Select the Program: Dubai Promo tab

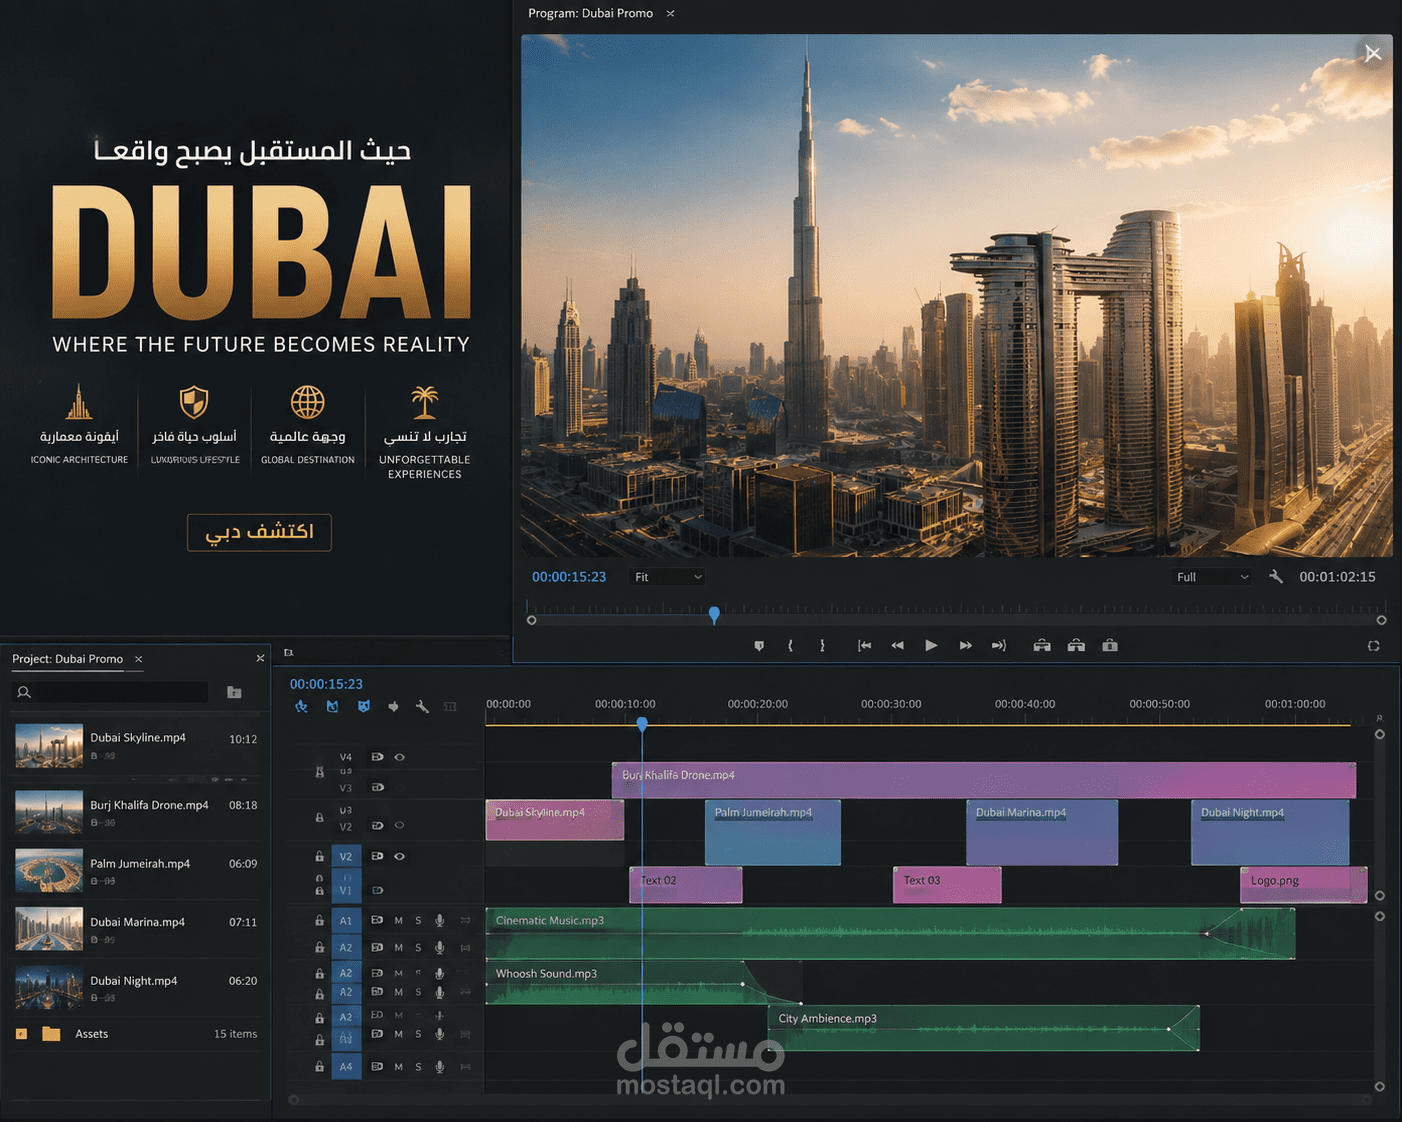click(x=590, y=13)
